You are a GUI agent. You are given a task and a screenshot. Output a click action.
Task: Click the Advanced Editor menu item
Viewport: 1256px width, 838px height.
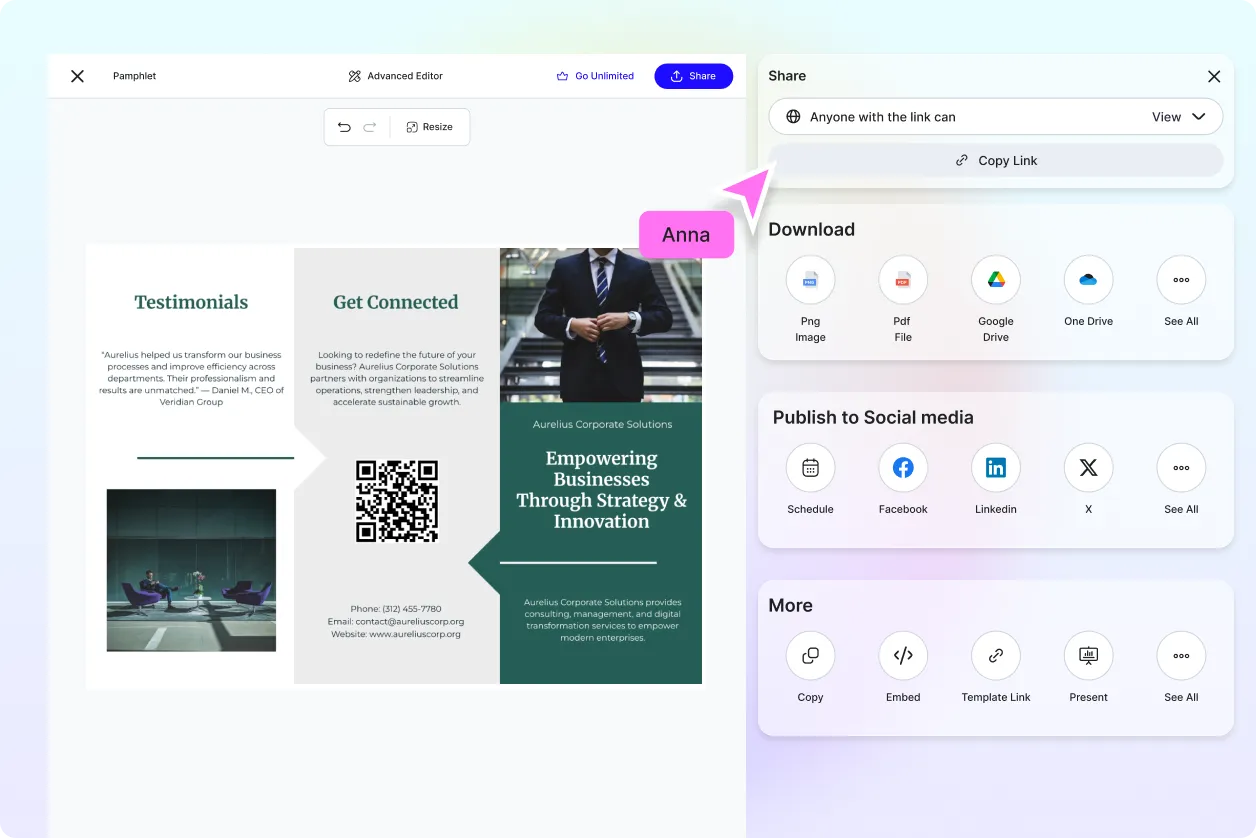pos(395,75)
